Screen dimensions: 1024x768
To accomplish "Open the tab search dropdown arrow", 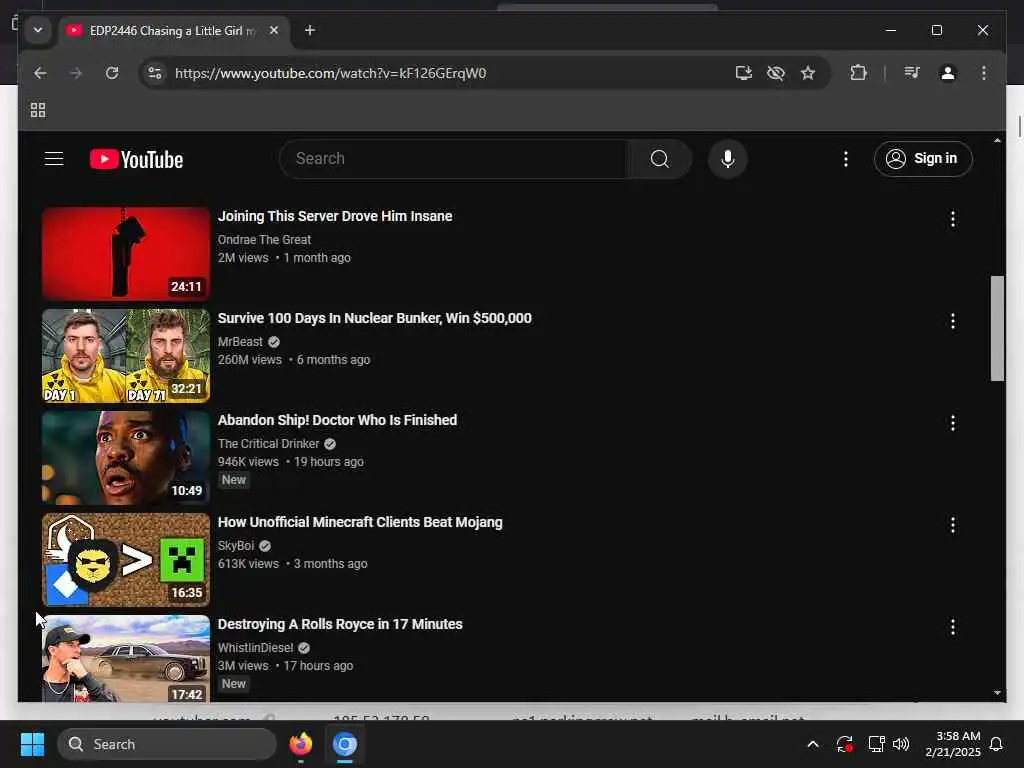I will tap(38, 30).
